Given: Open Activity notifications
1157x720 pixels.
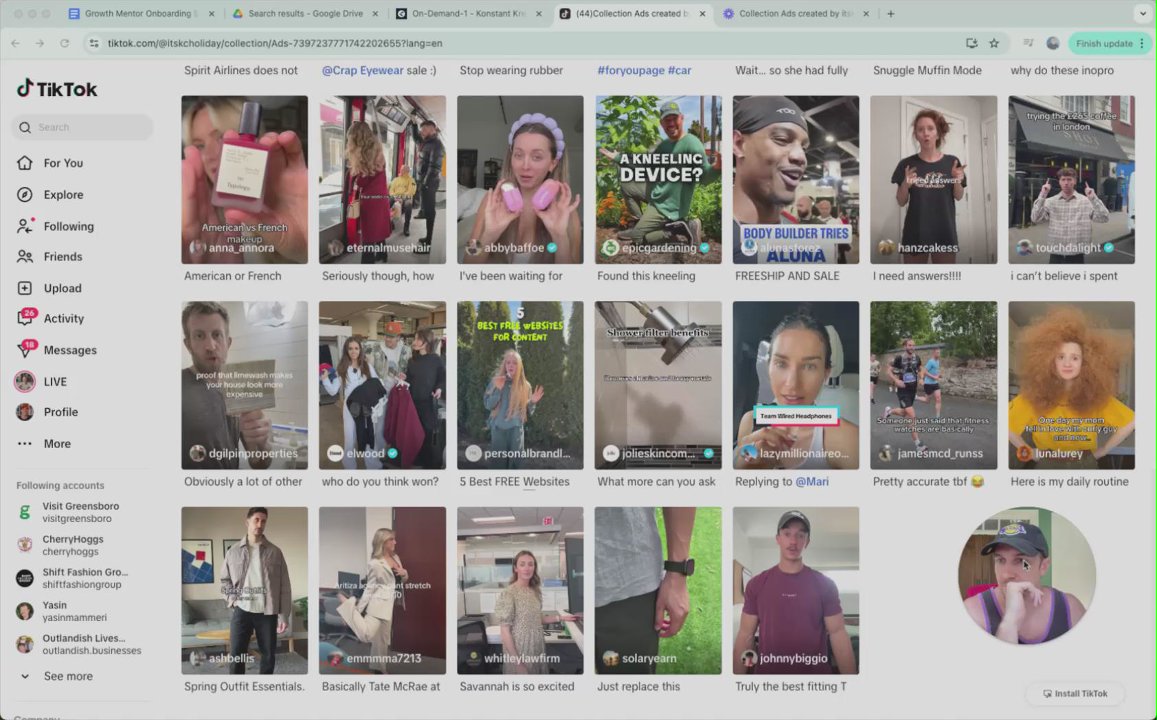Looking at the screenshot, I should (x=63, y=319).
